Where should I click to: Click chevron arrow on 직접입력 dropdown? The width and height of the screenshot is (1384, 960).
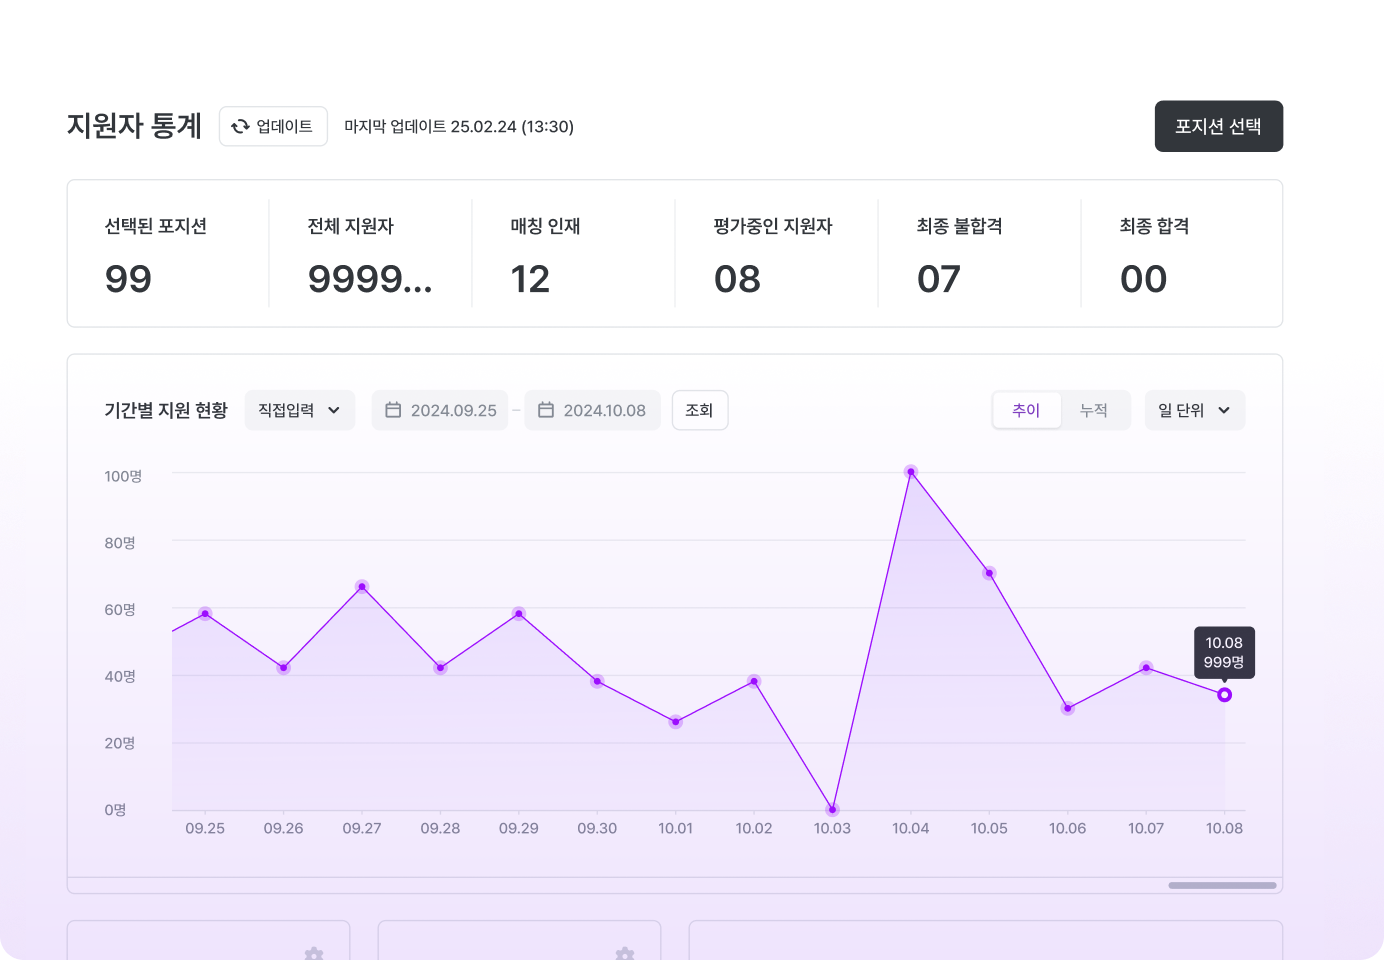click(334, 410)
